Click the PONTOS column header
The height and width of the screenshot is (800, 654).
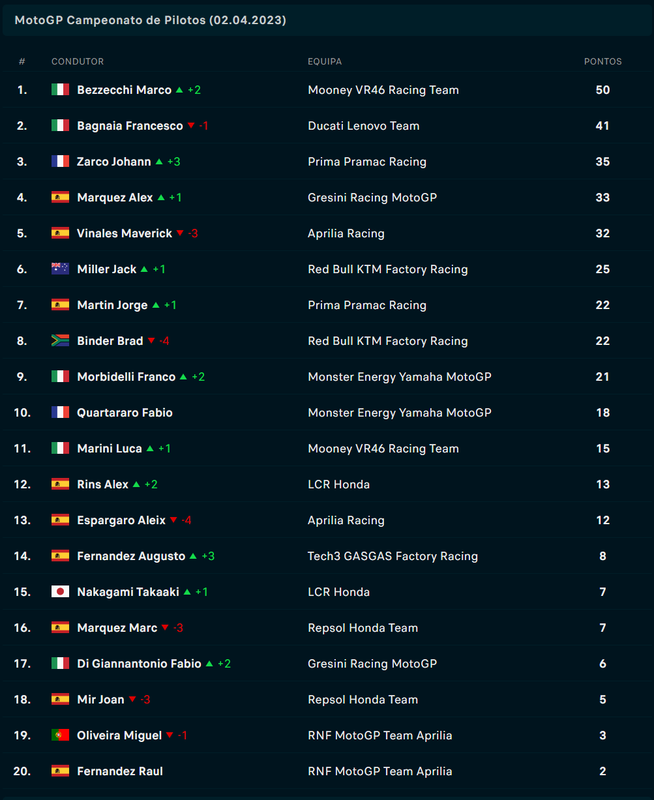603,61
